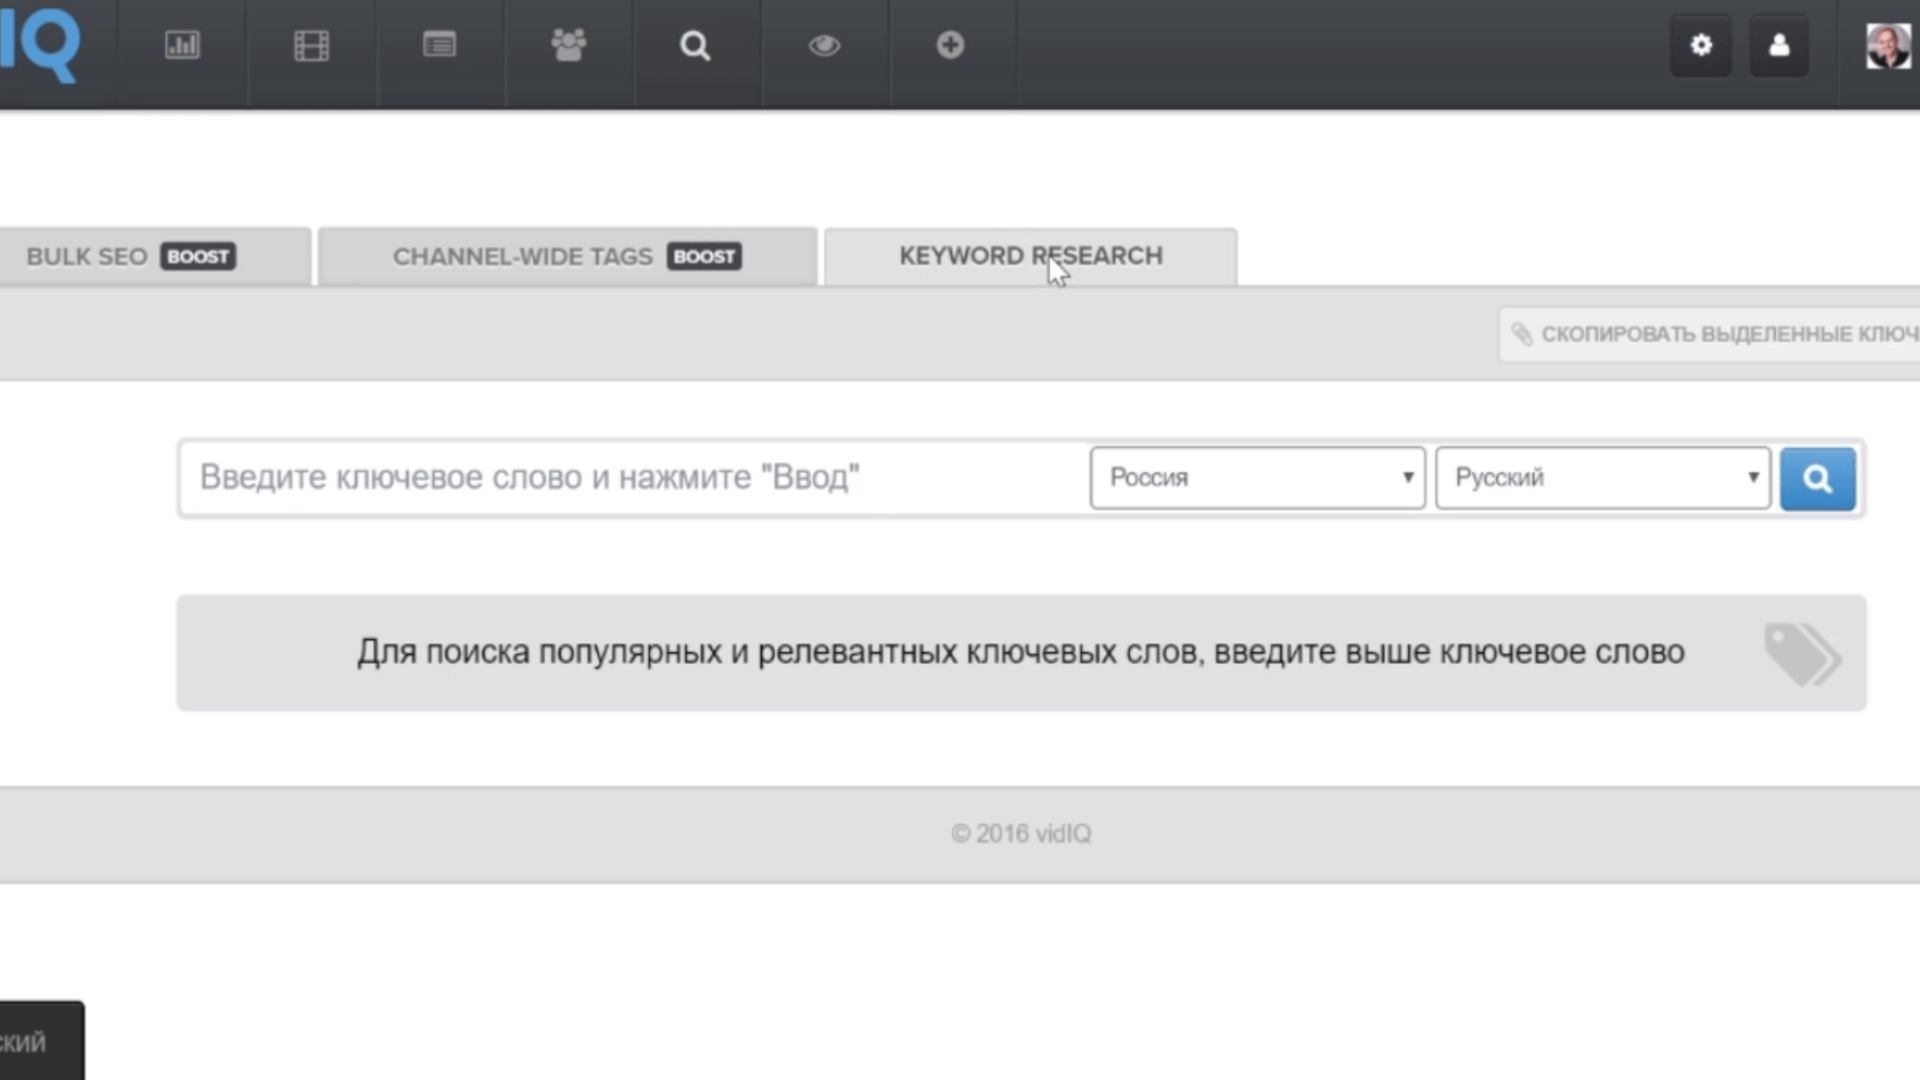
Task: Click the analytics bar chart icon
Action: (x=181, y=45)
